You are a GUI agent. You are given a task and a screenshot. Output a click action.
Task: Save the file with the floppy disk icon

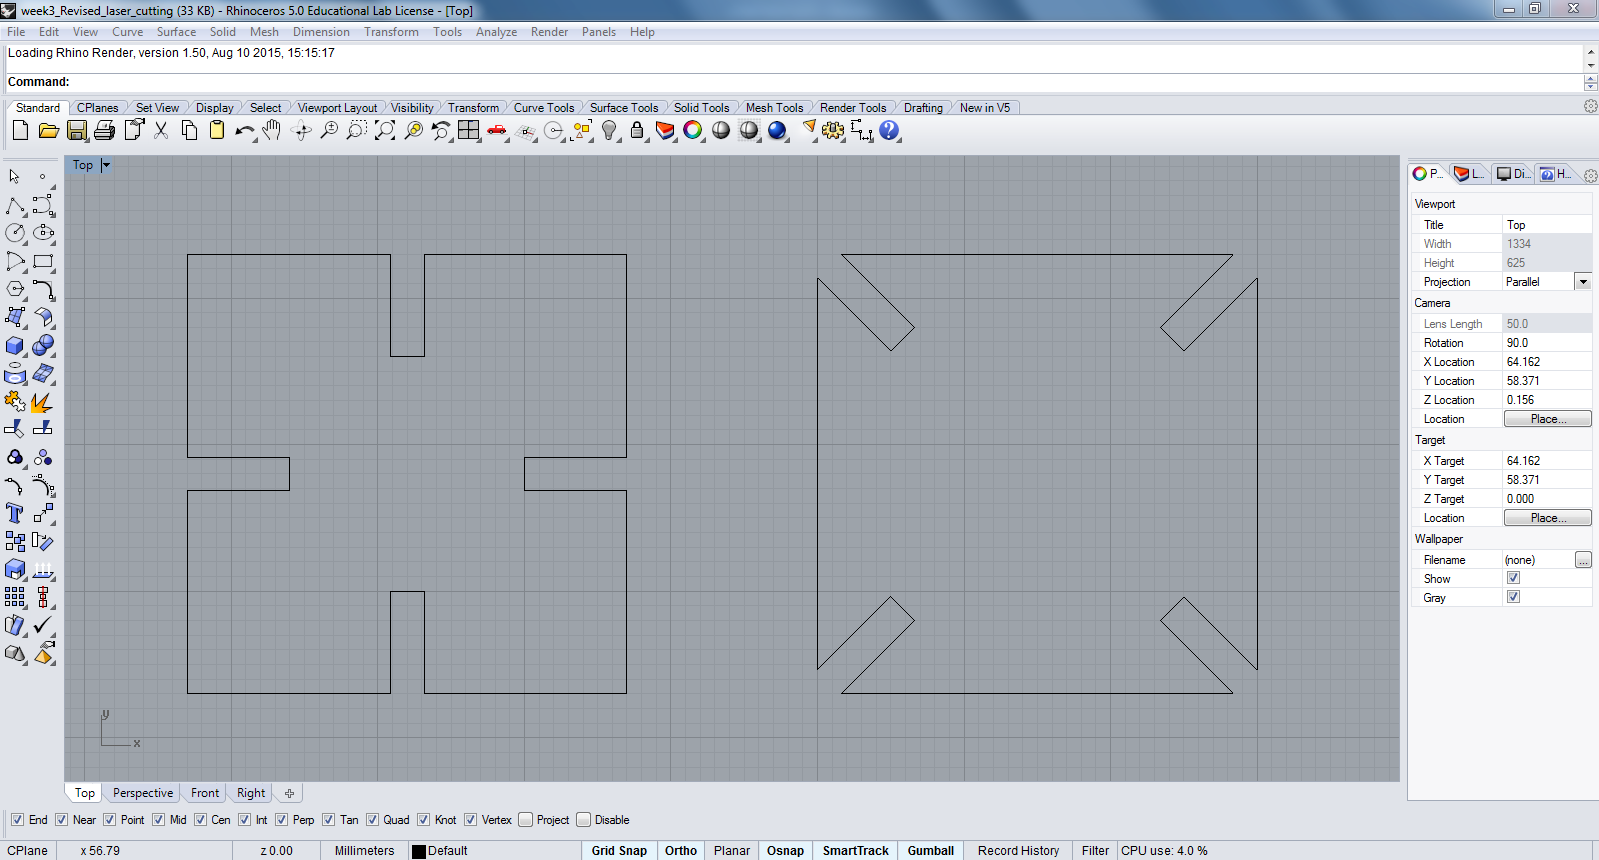pos(76,130)
